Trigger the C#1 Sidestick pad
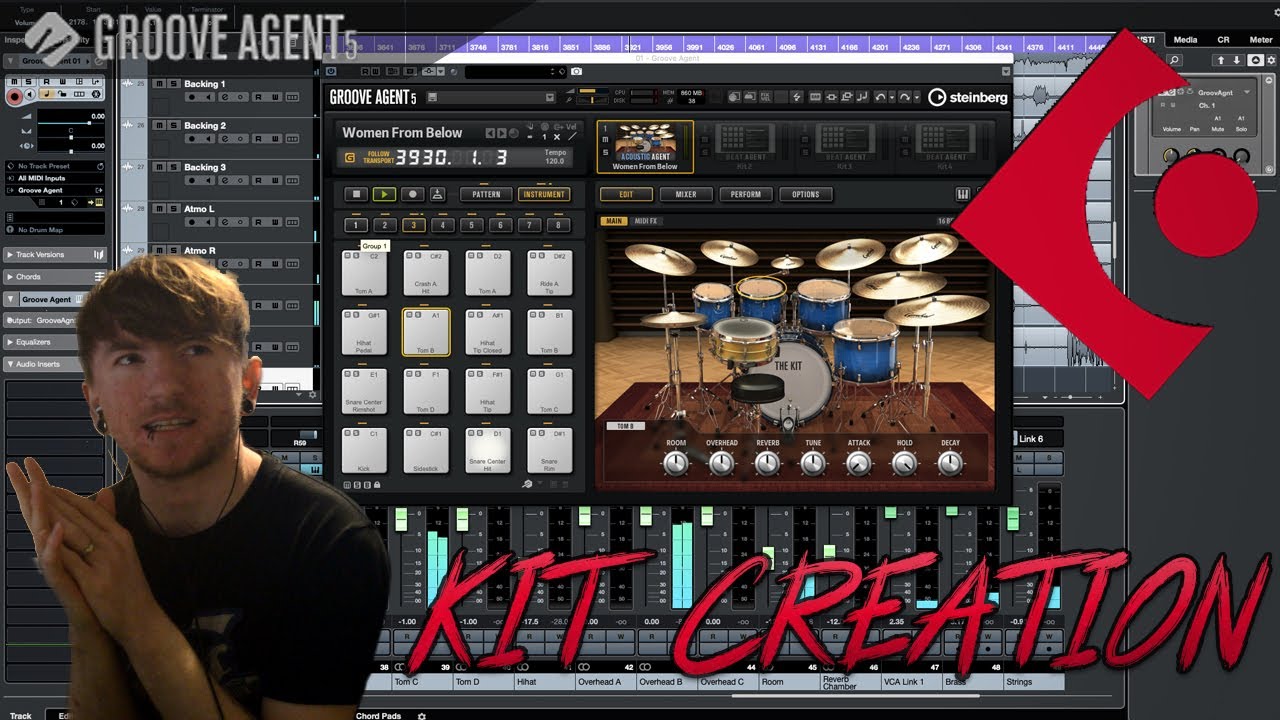The image size is (1280, 720). pos(426,450)
